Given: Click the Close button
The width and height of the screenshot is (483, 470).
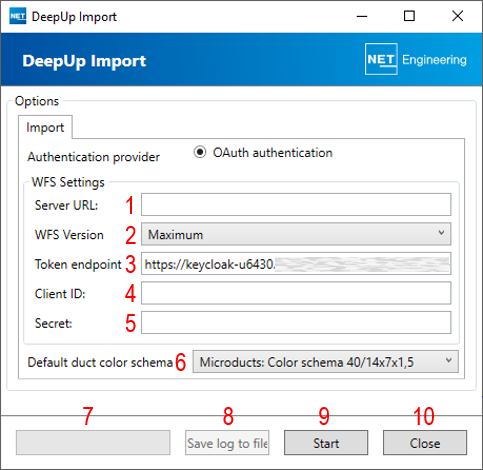Looking at the screenshot, I should pos(425,443).
